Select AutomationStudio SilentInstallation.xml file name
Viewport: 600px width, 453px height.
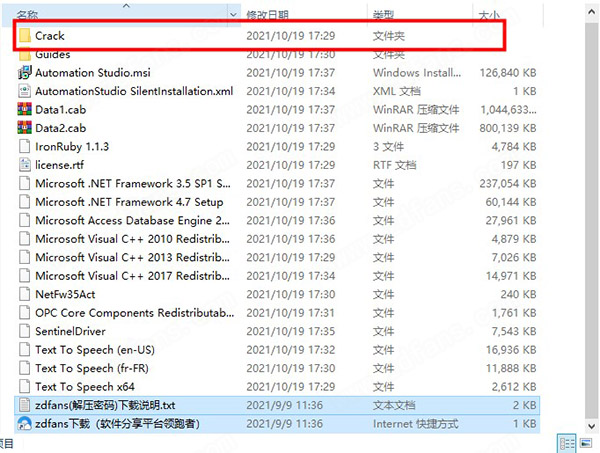(134, 91)
